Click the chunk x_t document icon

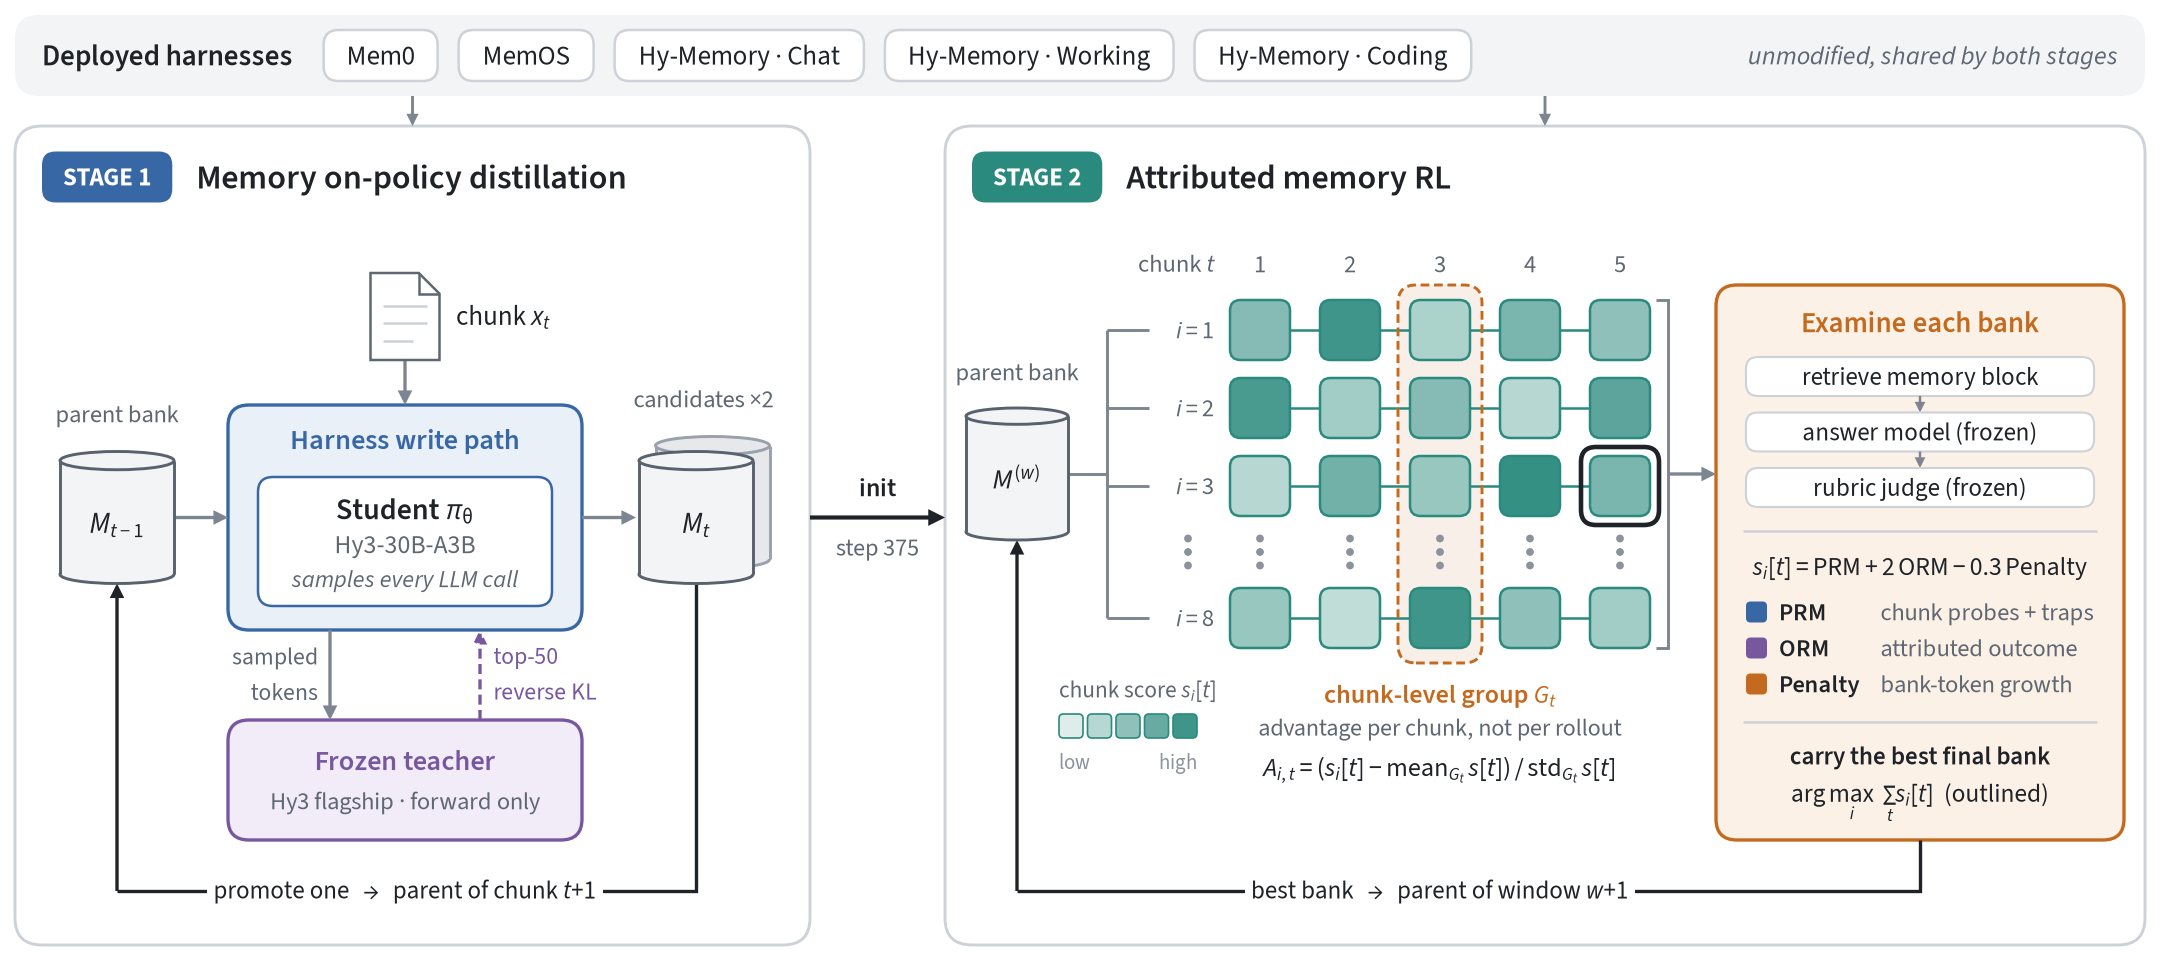coord(404,316)
